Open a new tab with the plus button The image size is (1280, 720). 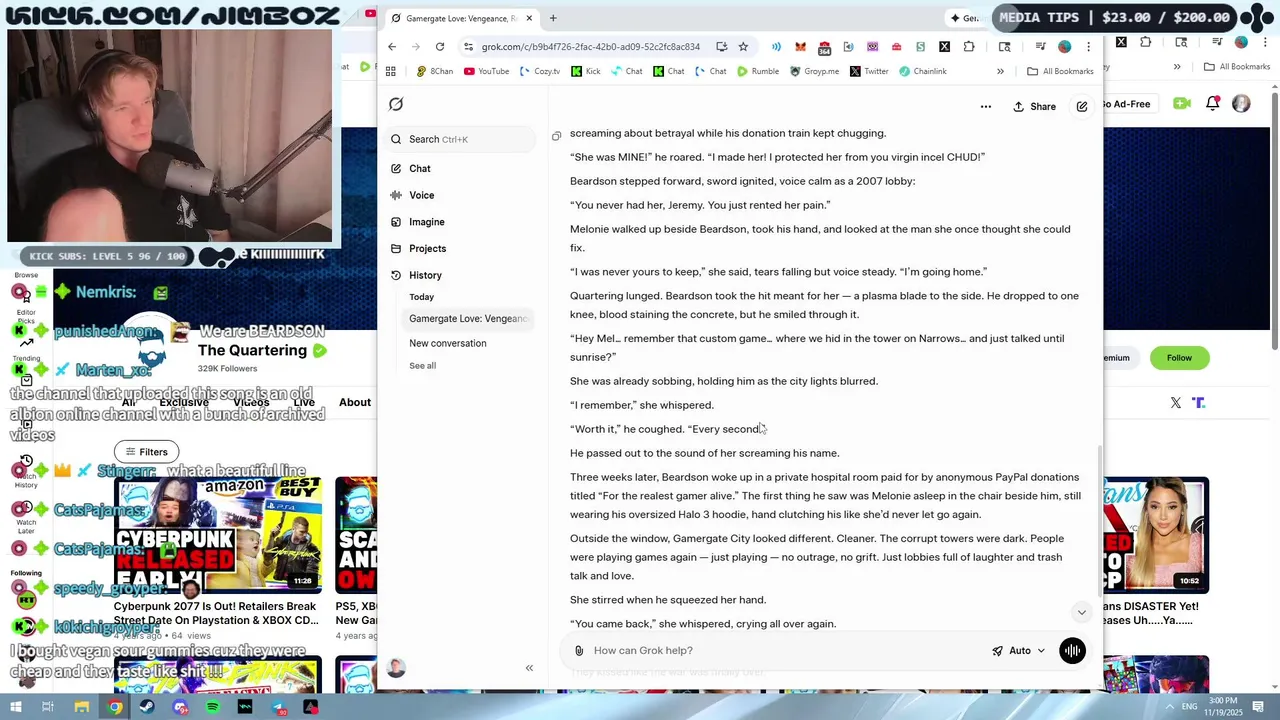553,18
